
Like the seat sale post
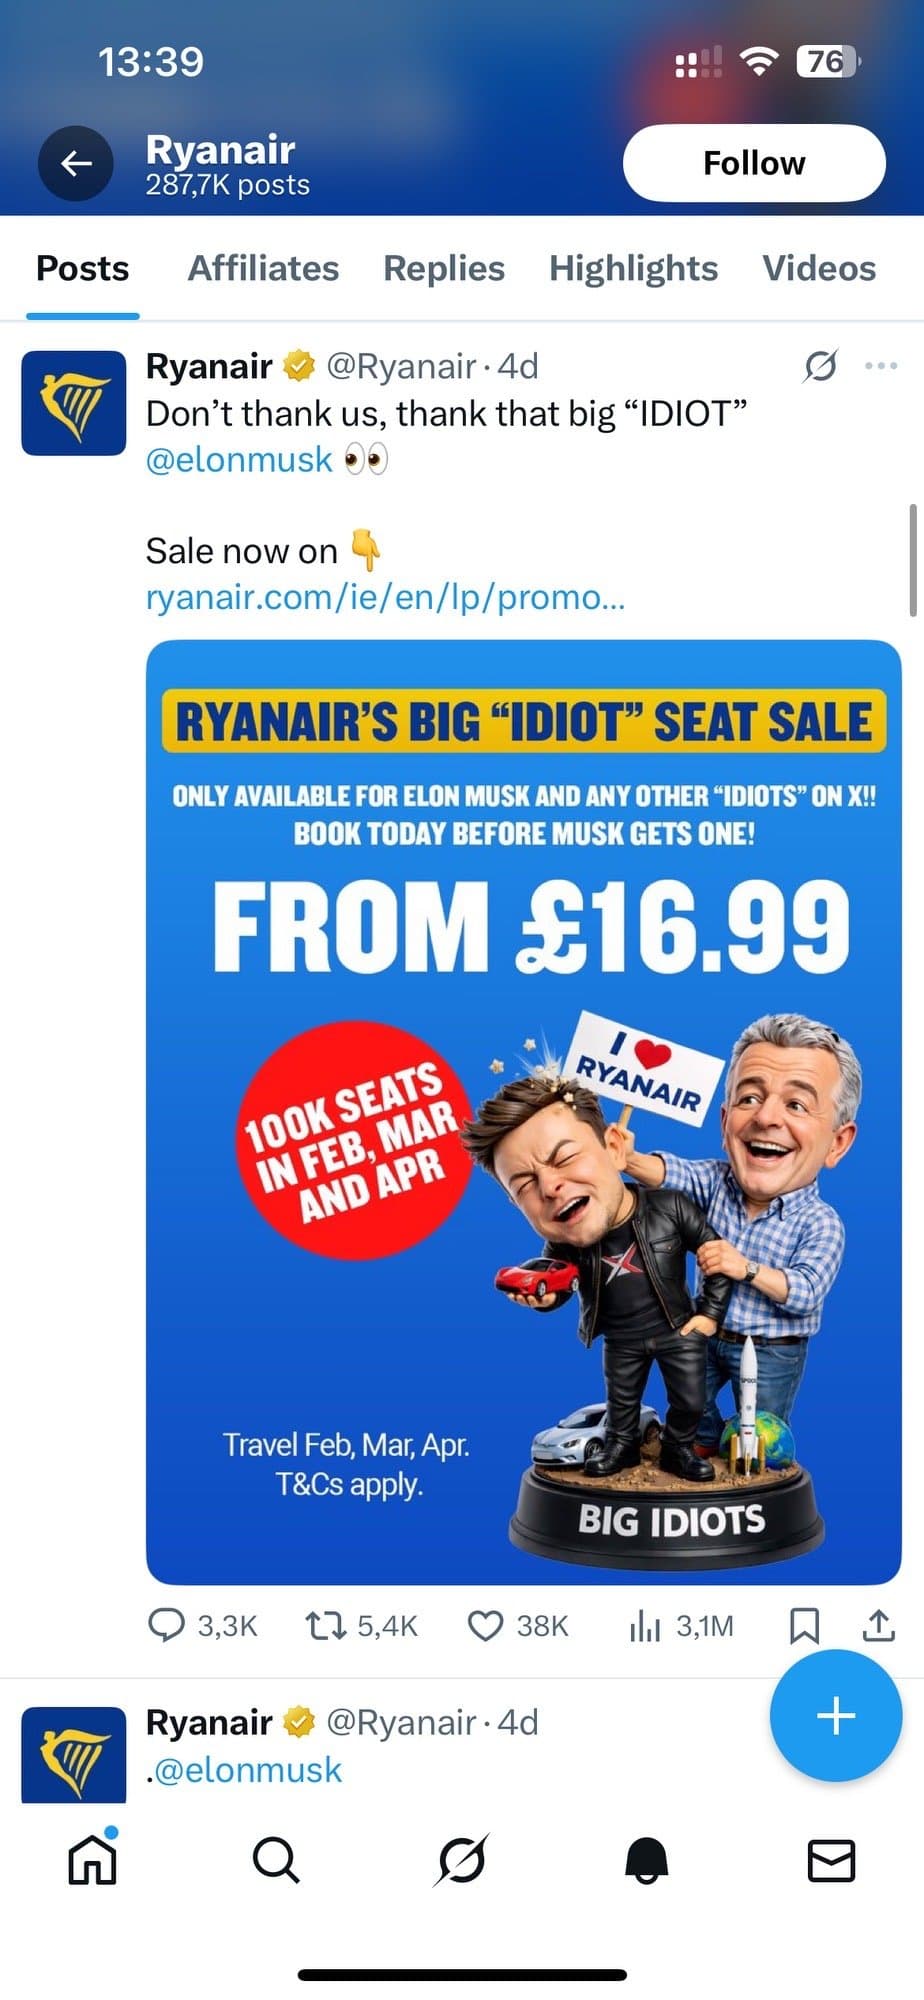pyautogui.click(x=485, y=1626)
